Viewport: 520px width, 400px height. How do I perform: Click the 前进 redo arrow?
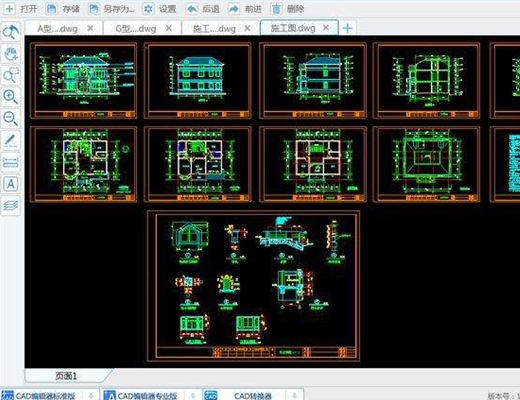(234, 9)
